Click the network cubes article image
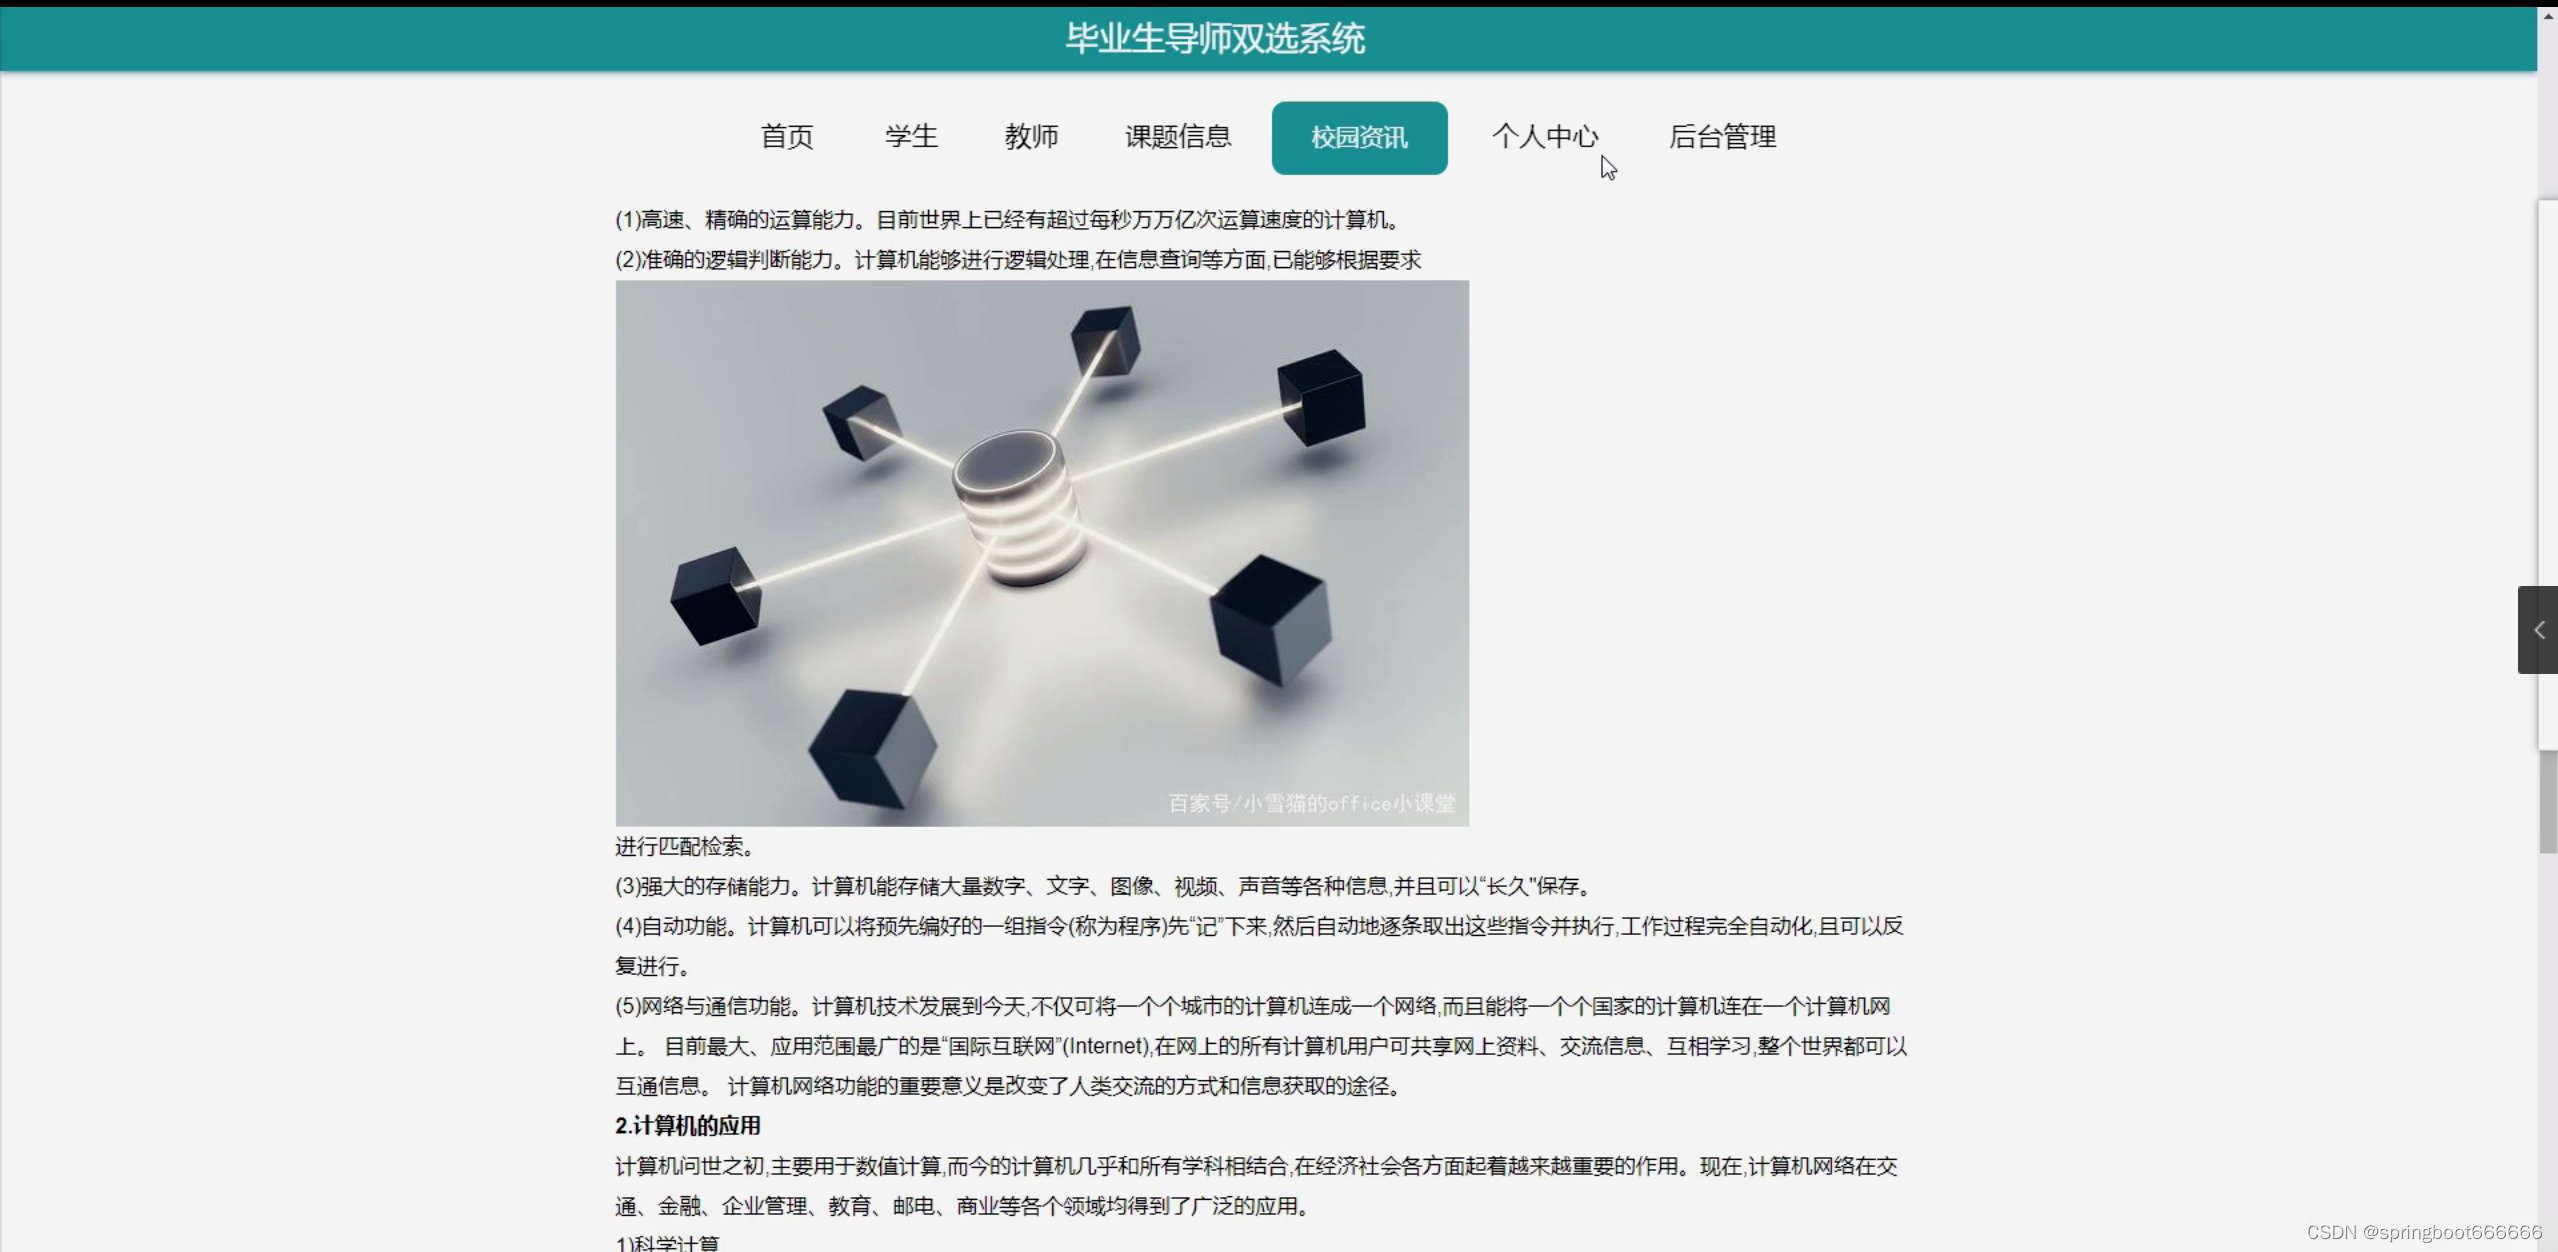The height and width of the screenshot is (1252, 2558). click(1042, 553)
